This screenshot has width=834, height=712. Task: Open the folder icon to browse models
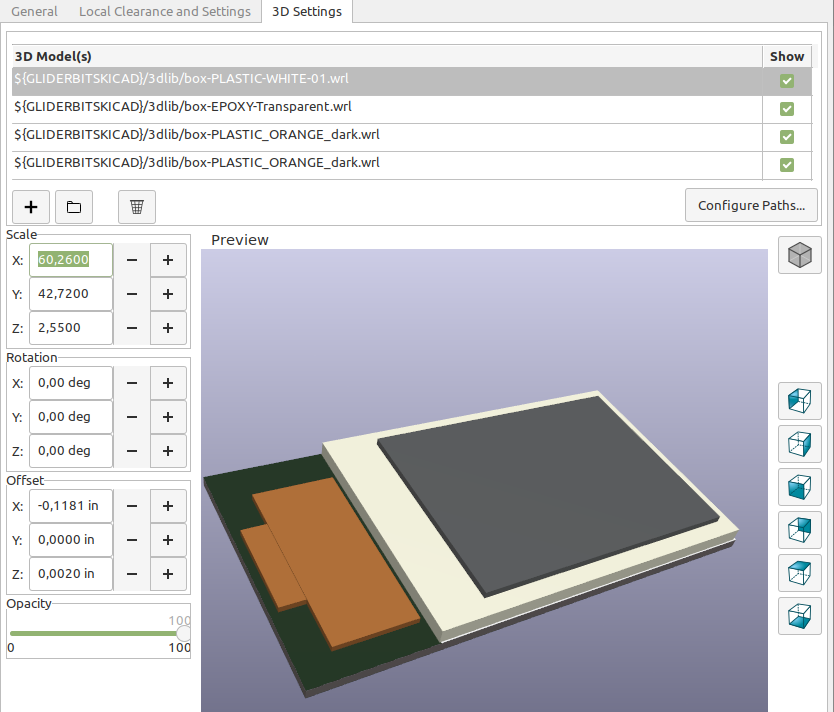[74, 207]
